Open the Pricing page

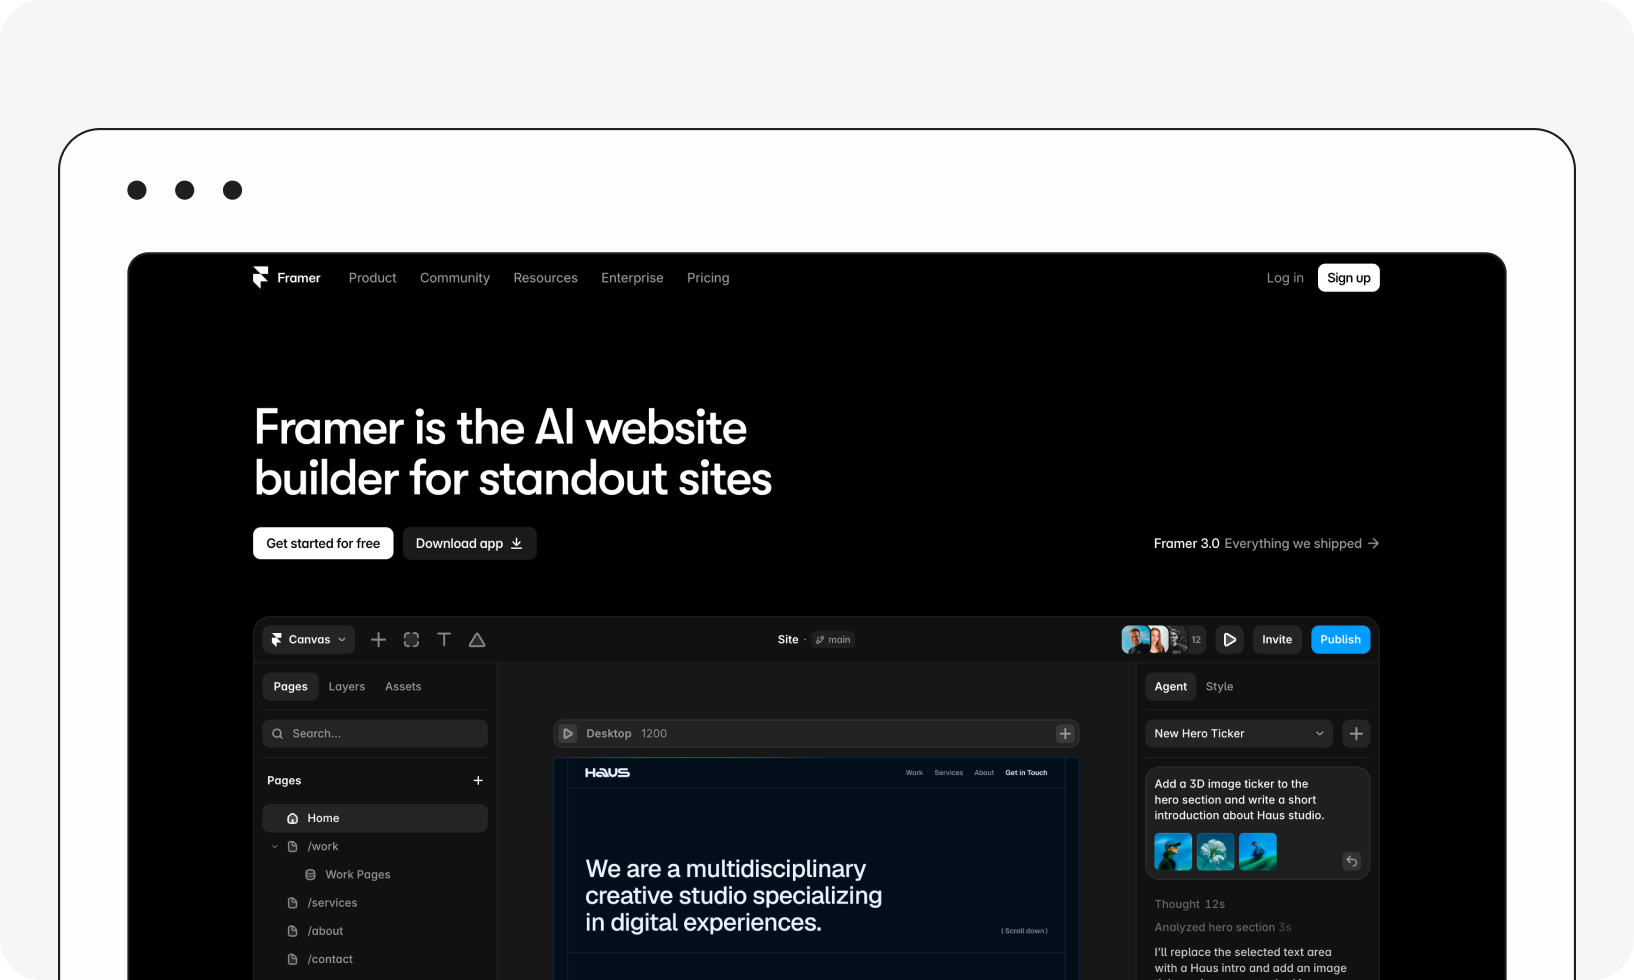(x=708, y=278)
